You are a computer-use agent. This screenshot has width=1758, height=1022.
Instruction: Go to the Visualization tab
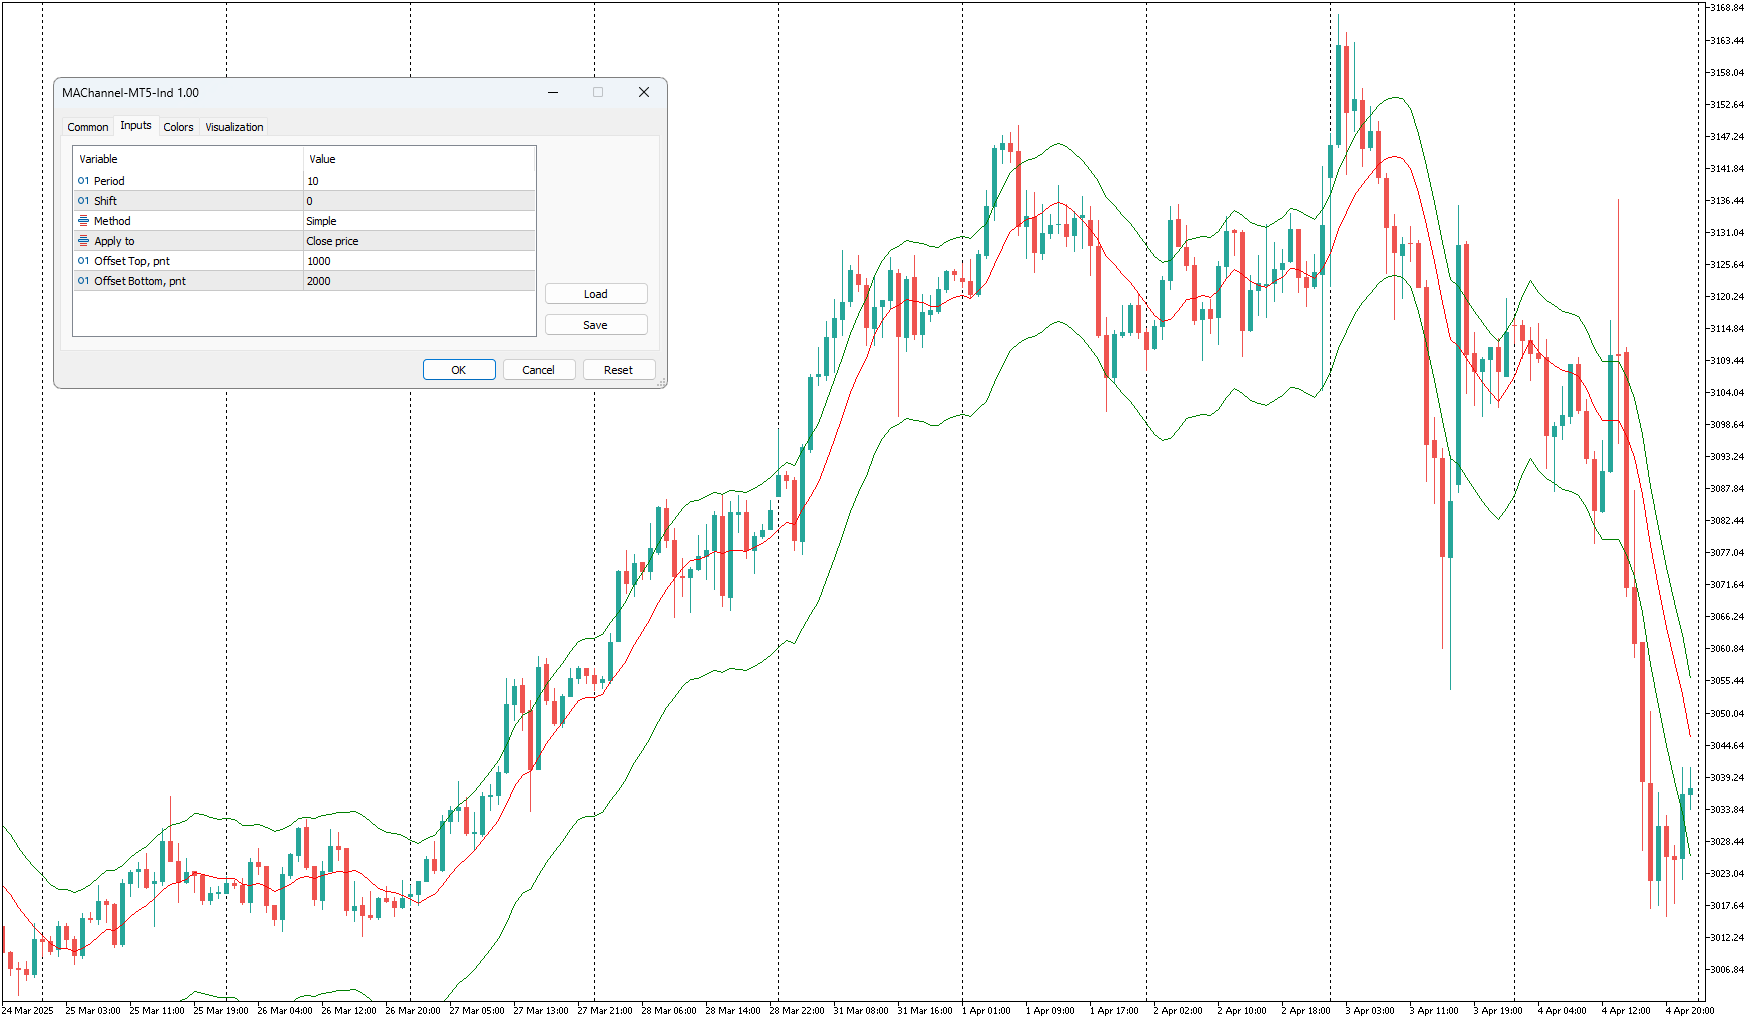234,127
